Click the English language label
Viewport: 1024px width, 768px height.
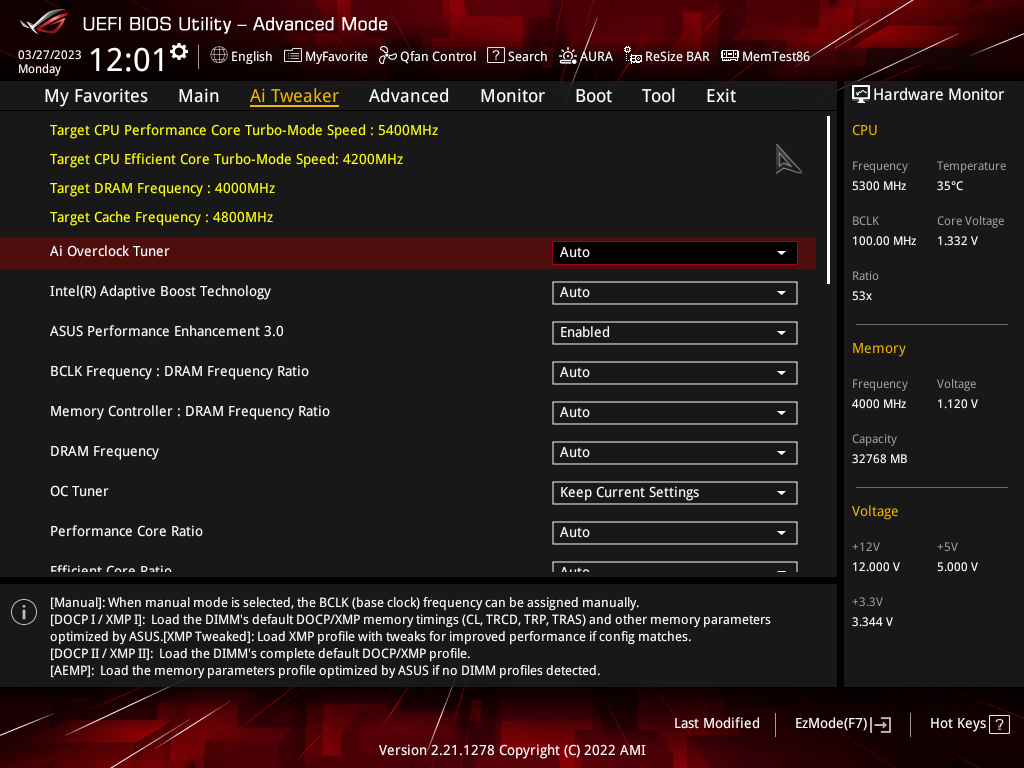pyautogui.click(x=251, y=56)
